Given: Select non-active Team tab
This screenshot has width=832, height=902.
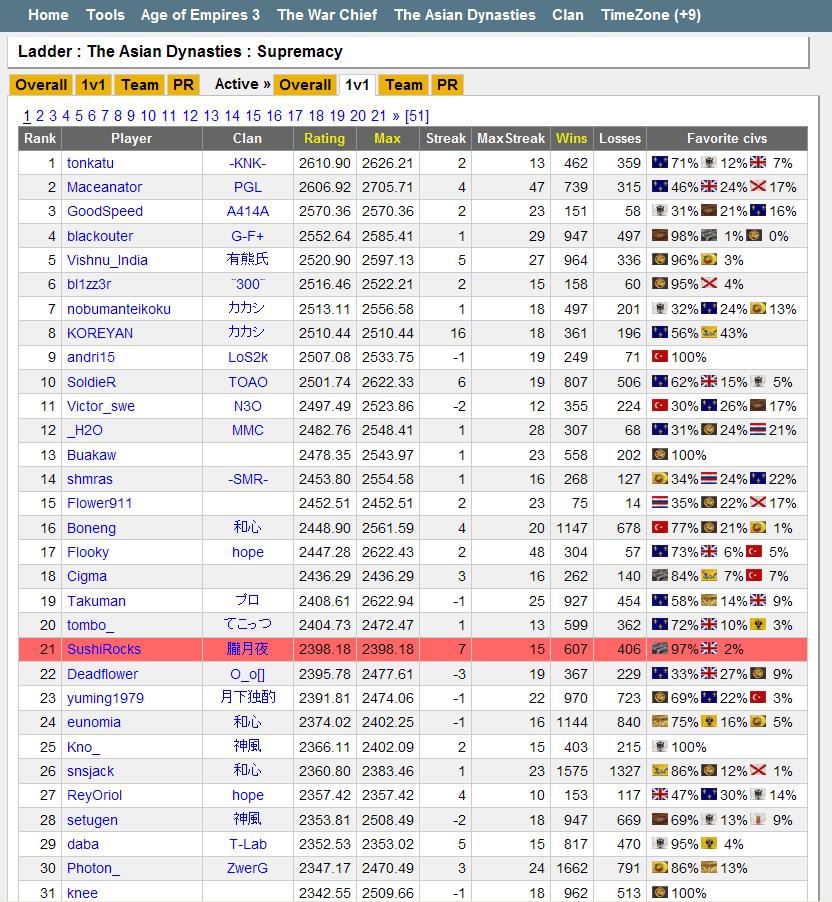Looking at the screenshot, I should click(x=140, y=85).
